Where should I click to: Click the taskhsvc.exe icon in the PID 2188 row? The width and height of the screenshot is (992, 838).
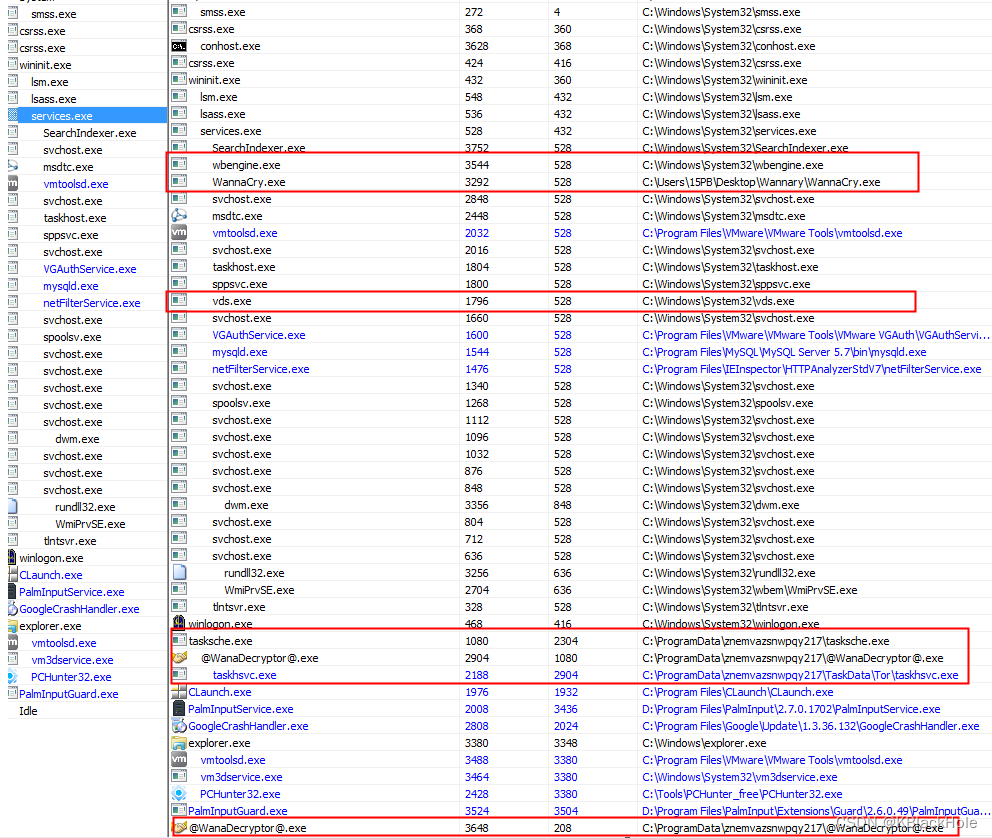[x=179, y=674]
